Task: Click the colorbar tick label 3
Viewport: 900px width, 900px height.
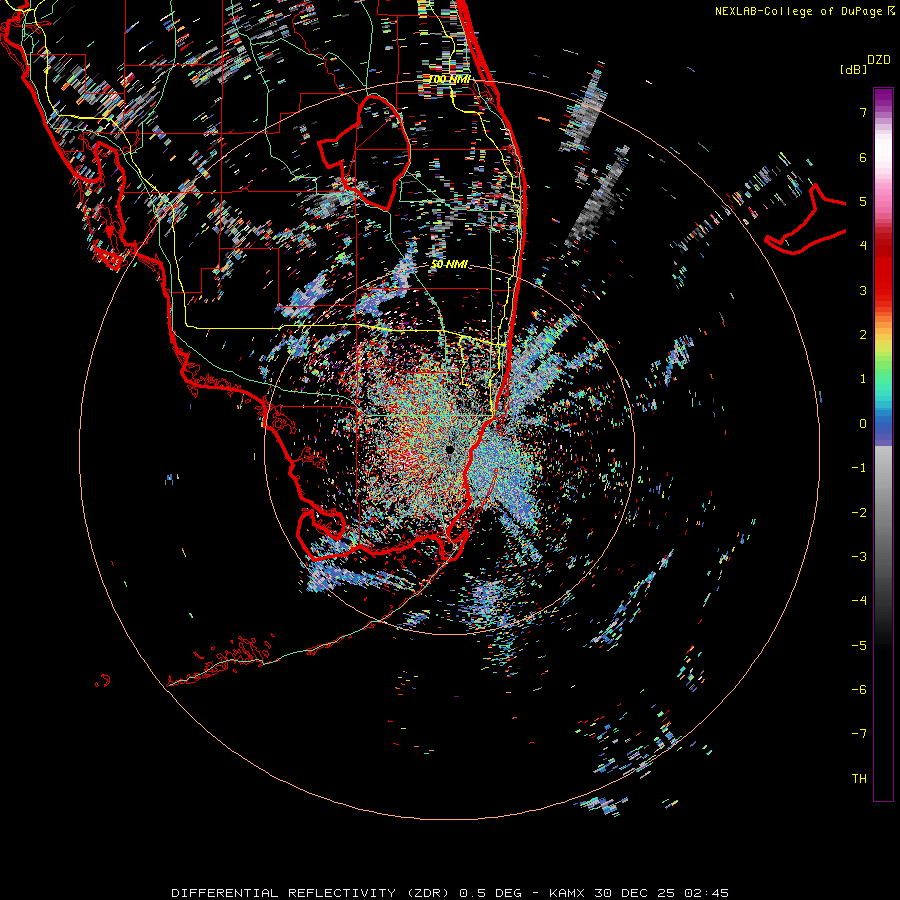Action: tap(863, 290)
